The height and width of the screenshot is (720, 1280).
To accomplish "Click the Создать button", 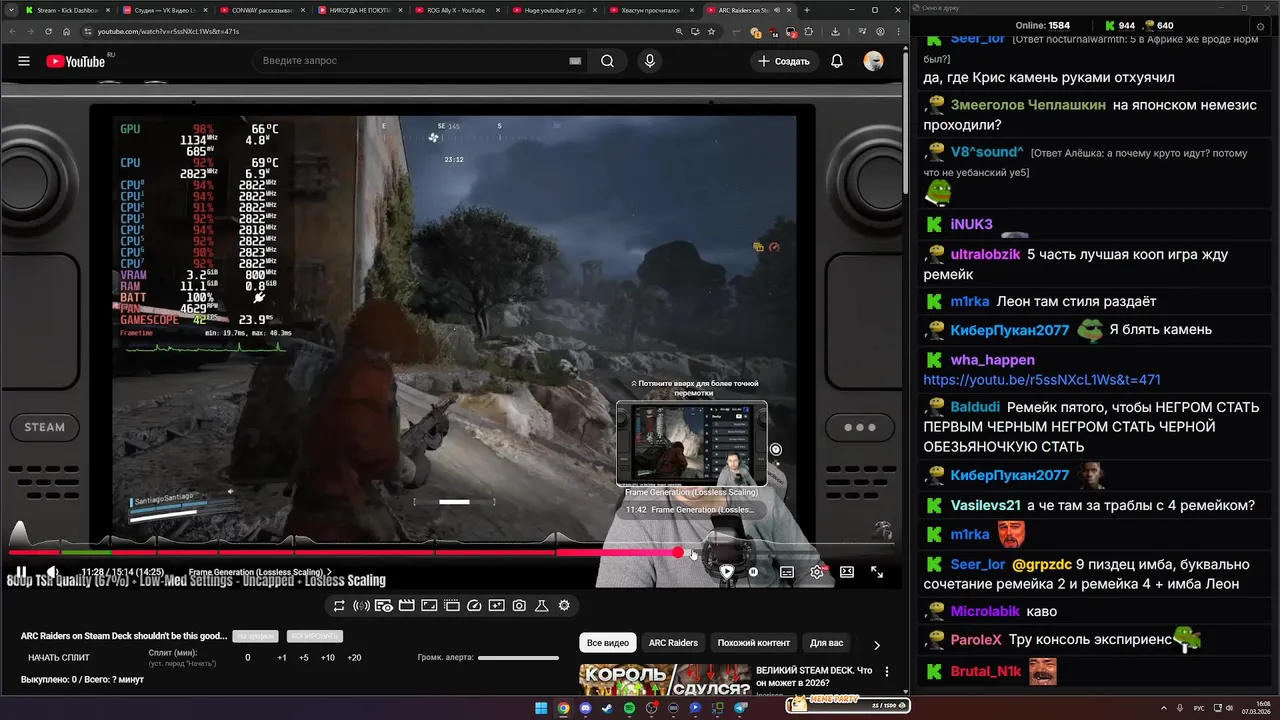I will click(783, 61).
